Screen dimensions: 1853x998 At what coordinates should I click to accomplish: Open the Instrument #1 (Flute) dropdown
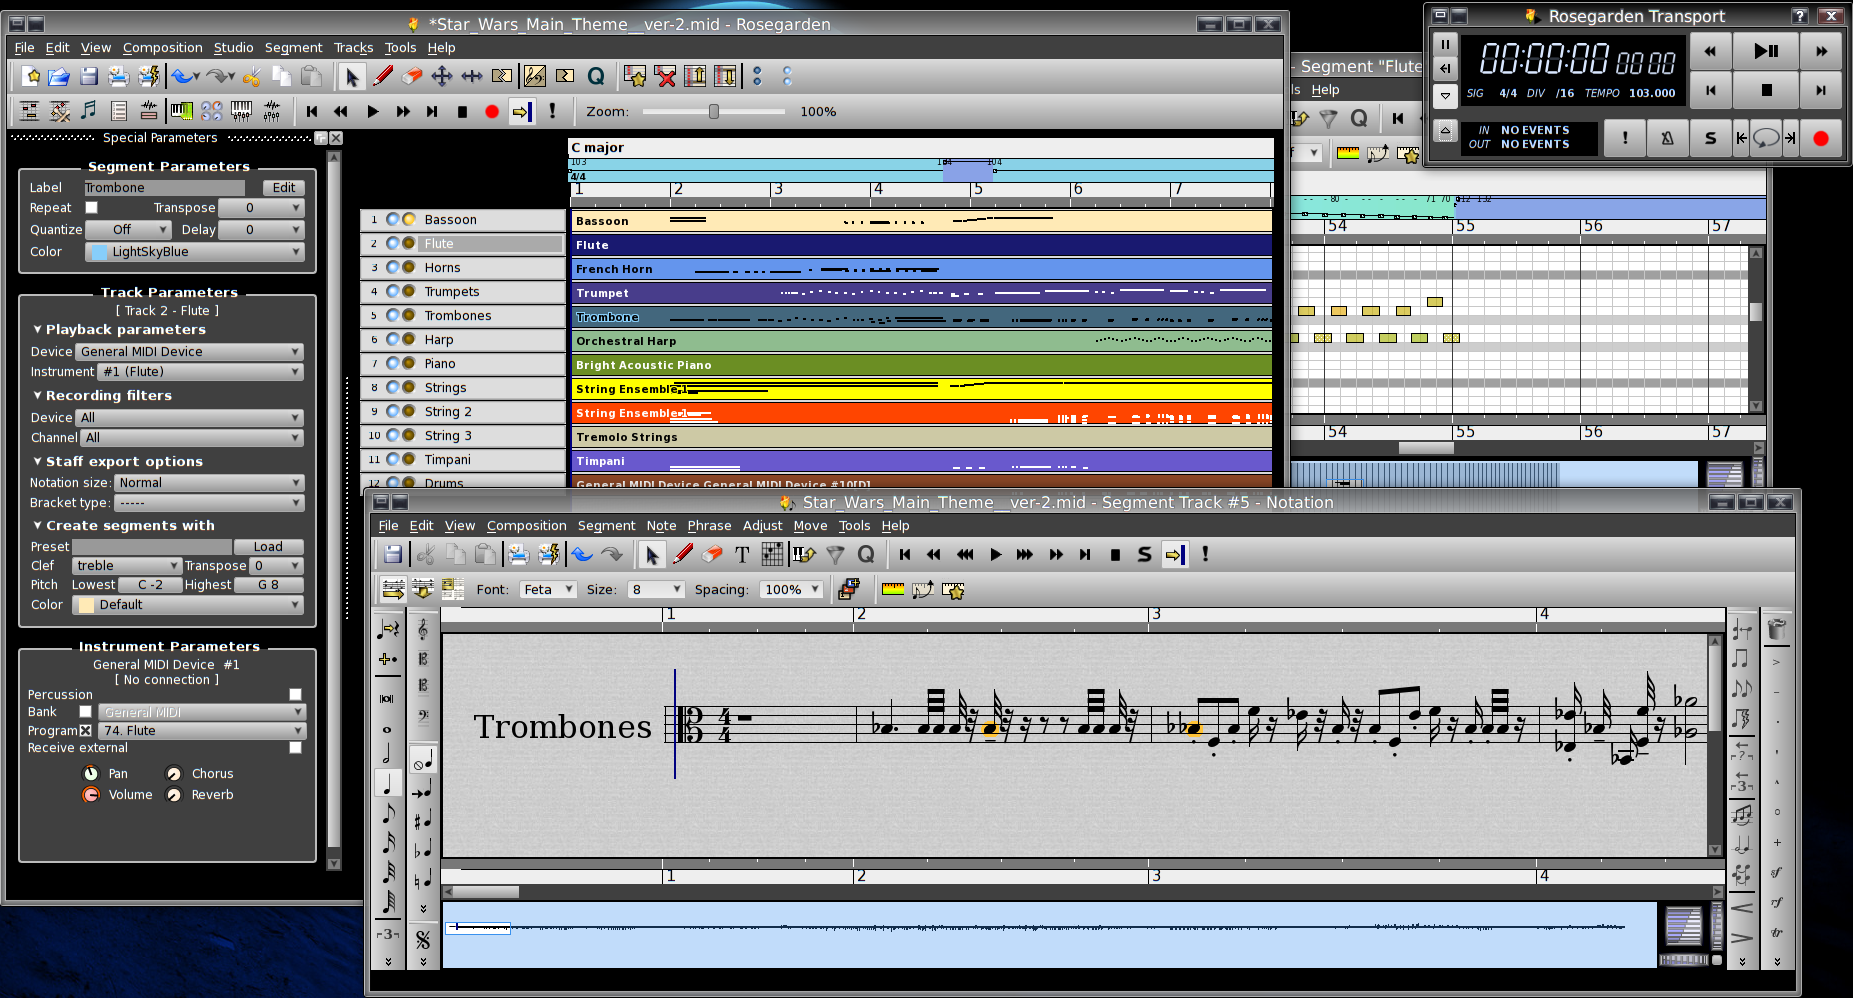(x=200, y=372)
